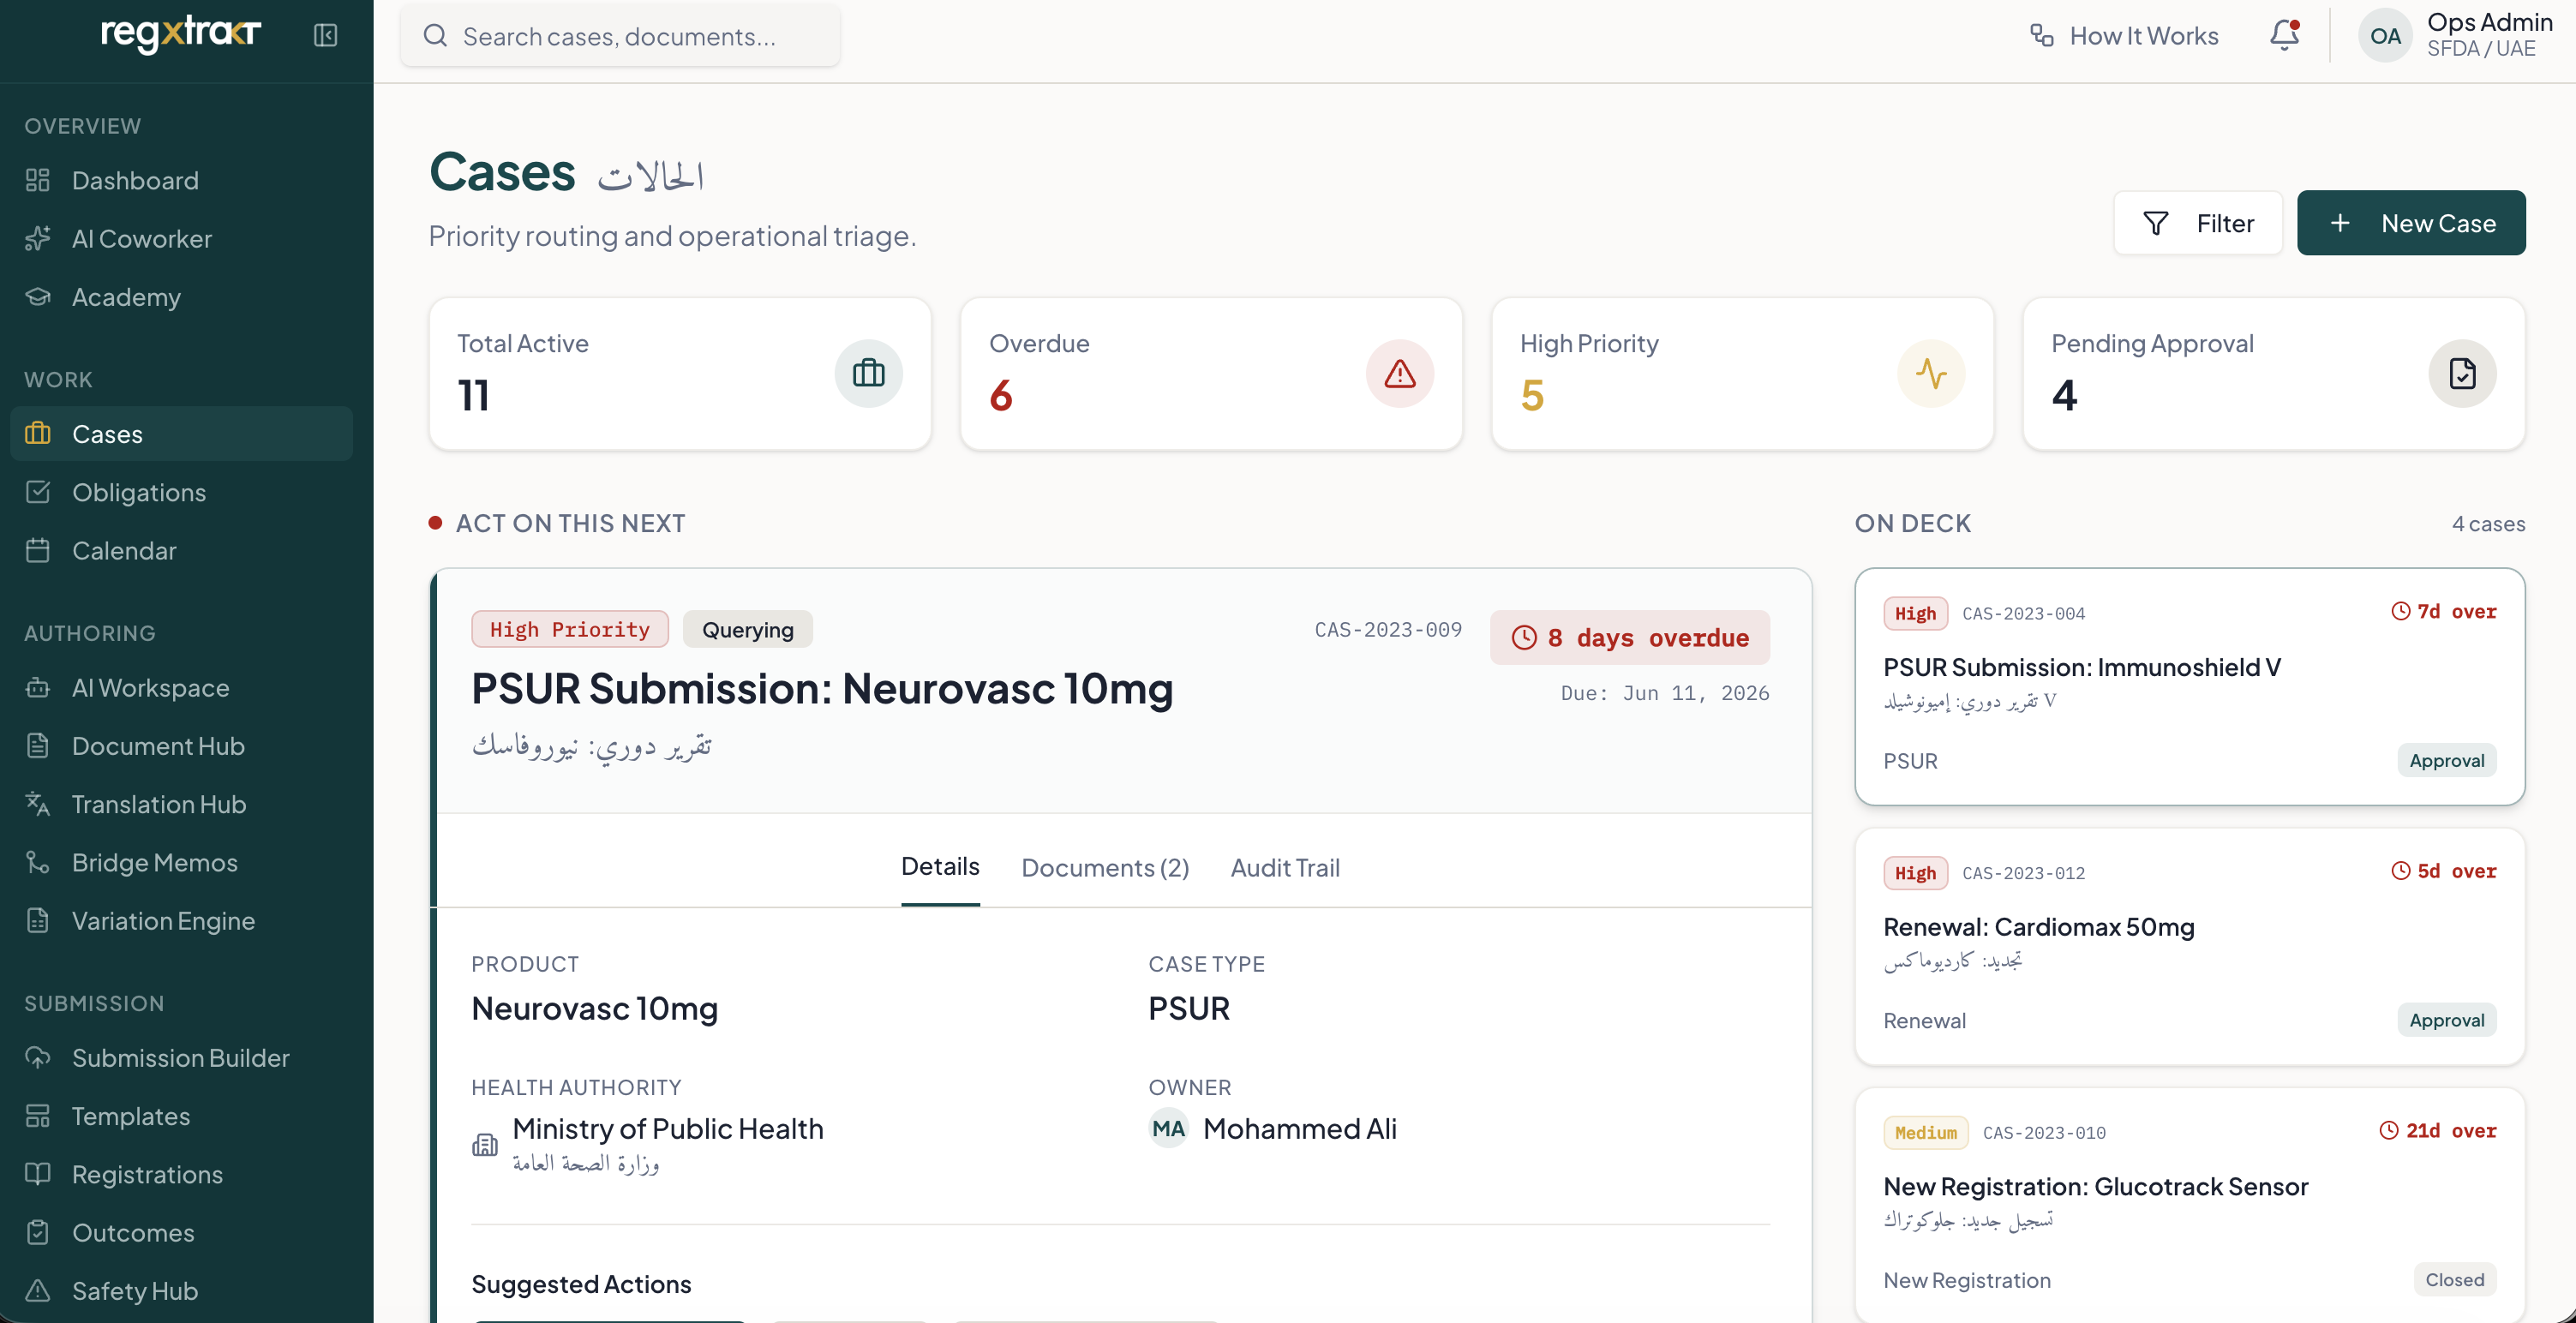The height and width of the screenshot is (1323, 2576).
Task: Click the Ops Admin profile name
Action: (x=2489, y=22)
